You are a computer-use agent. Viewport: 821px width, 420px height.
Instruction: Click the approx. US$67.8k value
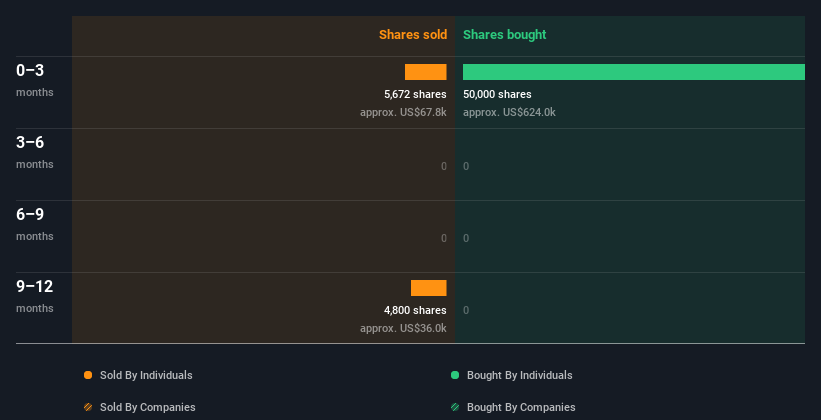click(403, 112)
